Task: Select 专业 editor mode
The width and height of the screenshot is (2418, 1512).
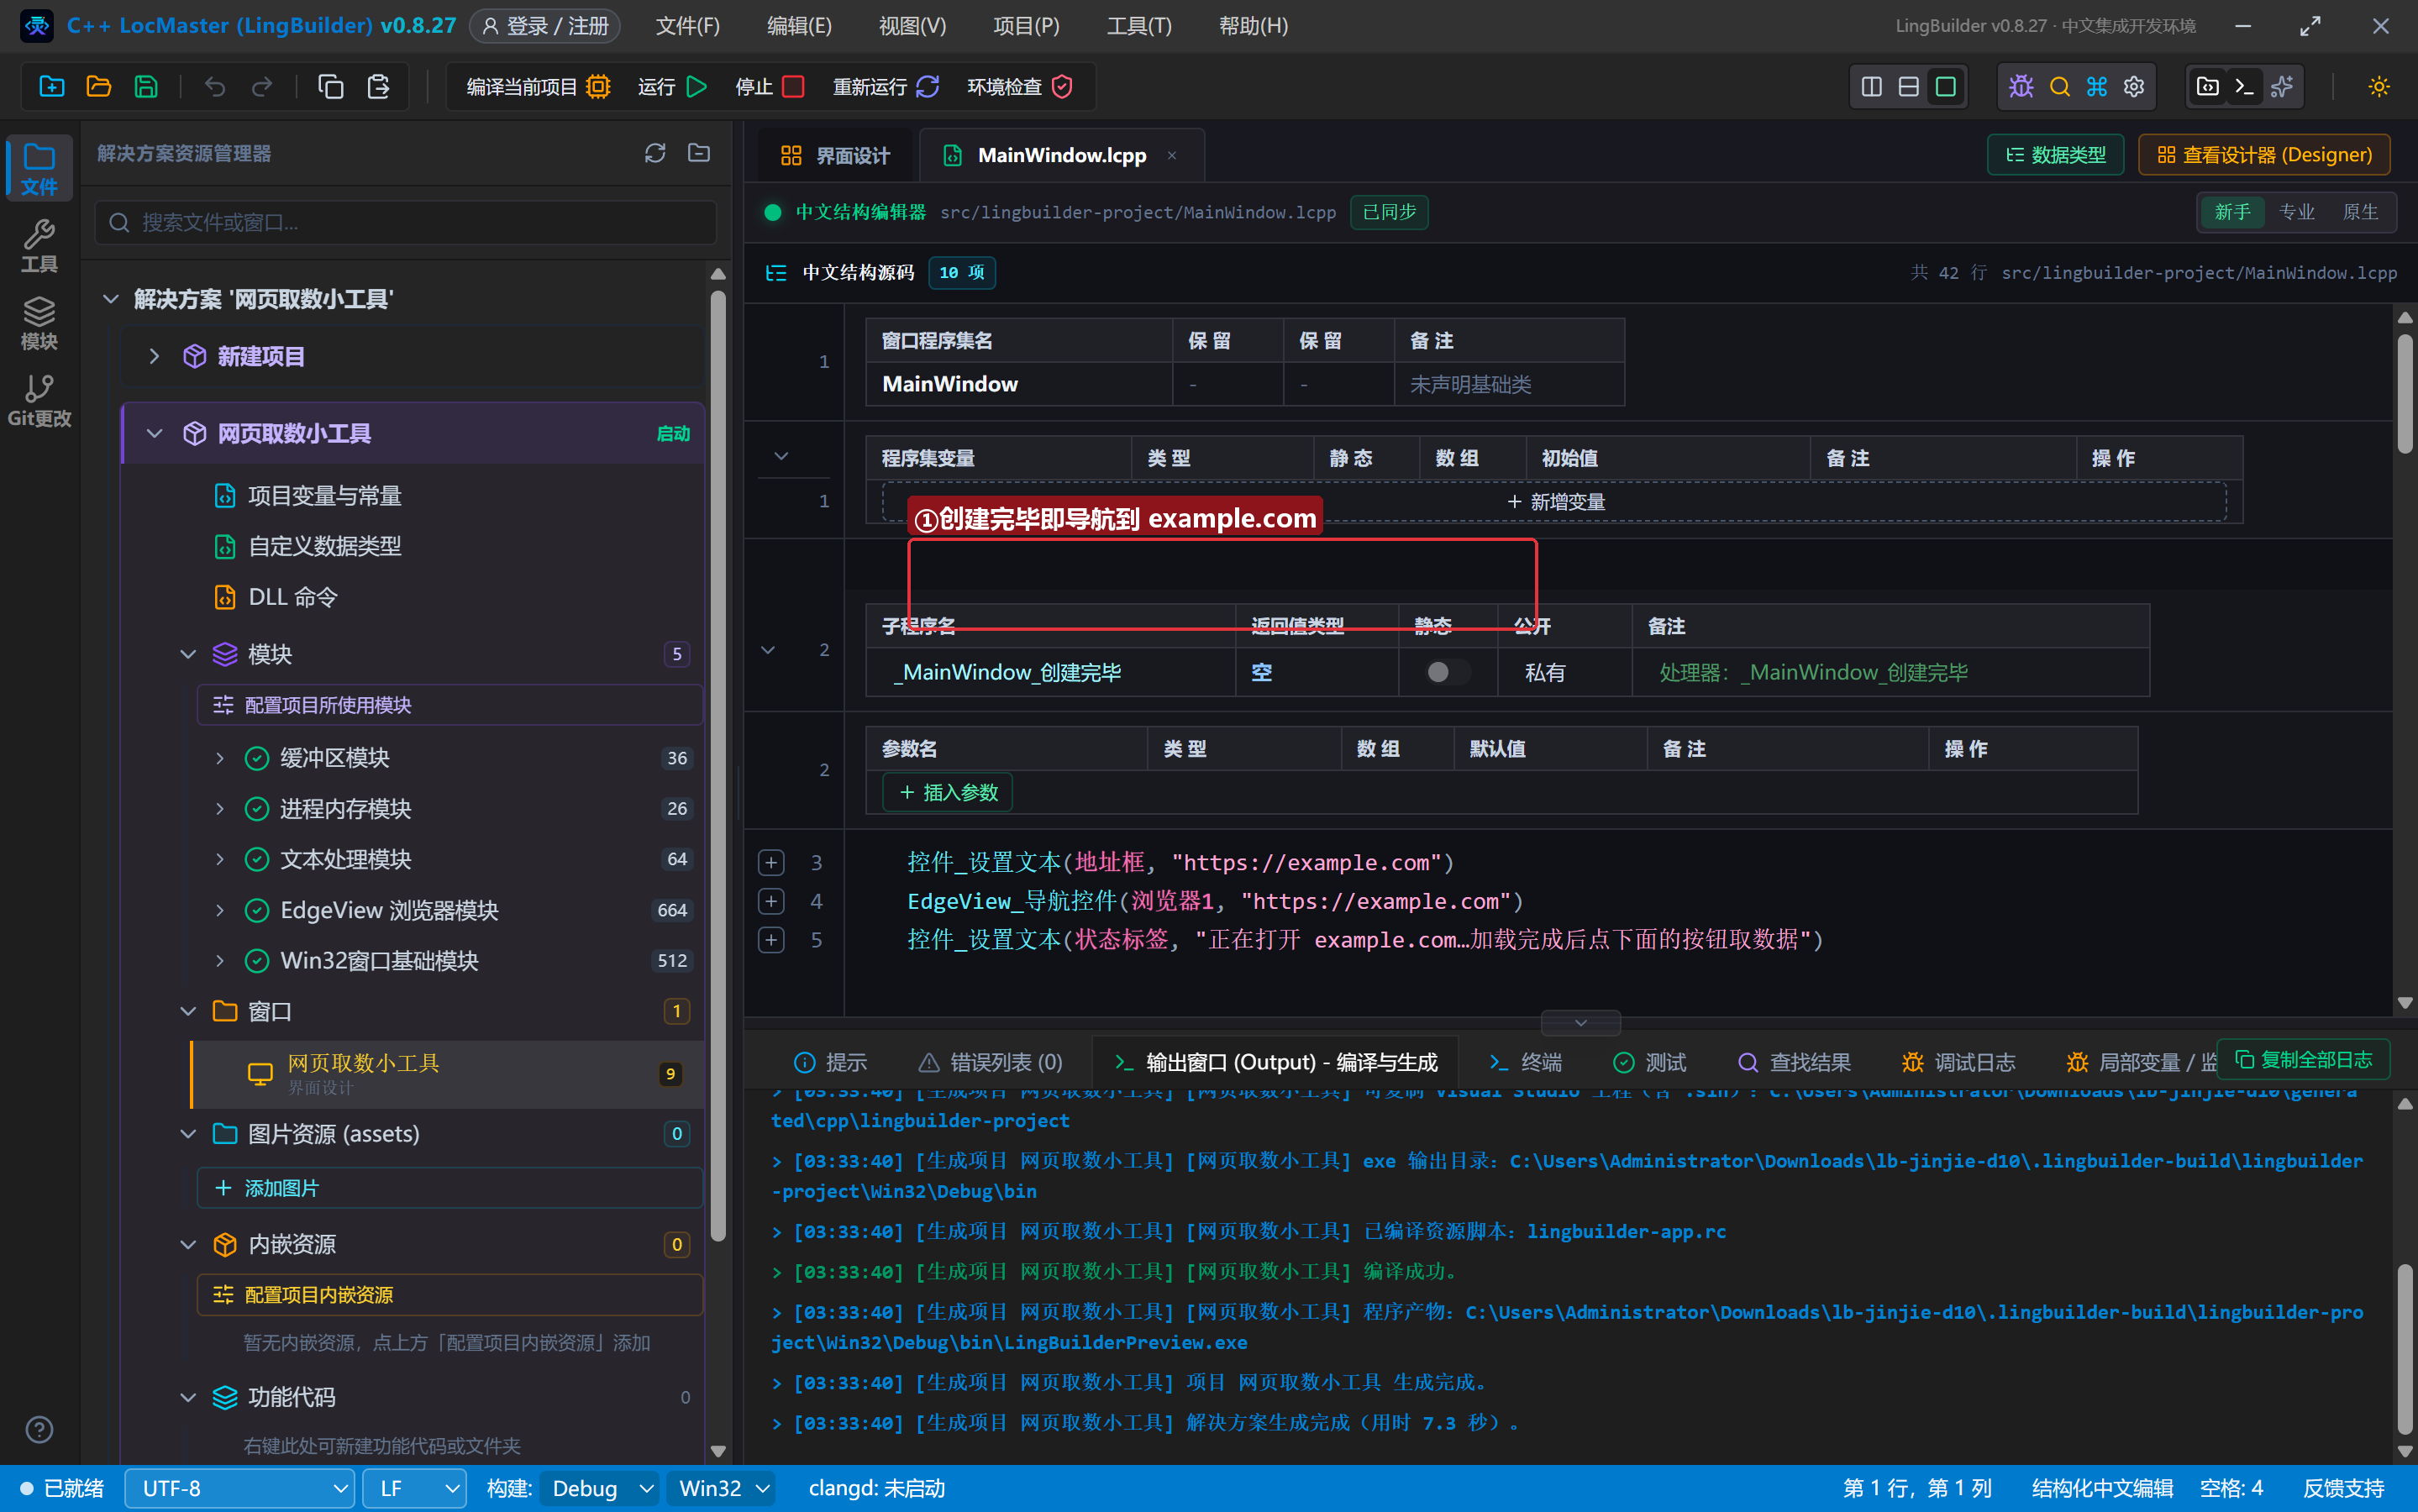Action: [x=2296, y=212]
